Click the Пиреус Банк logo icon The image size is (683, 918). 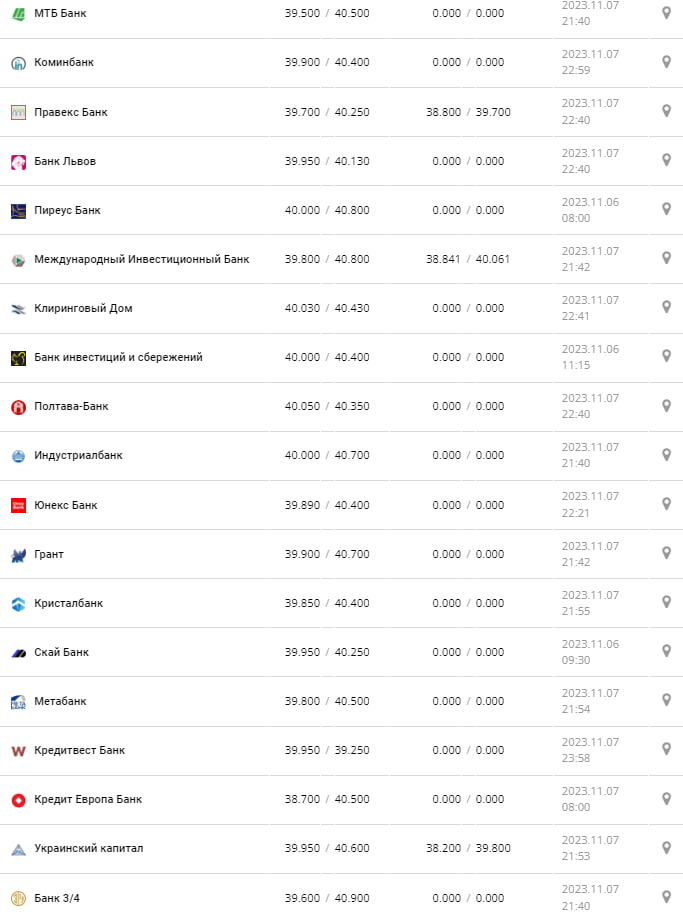pyautogui.click(x=18, y=210)
